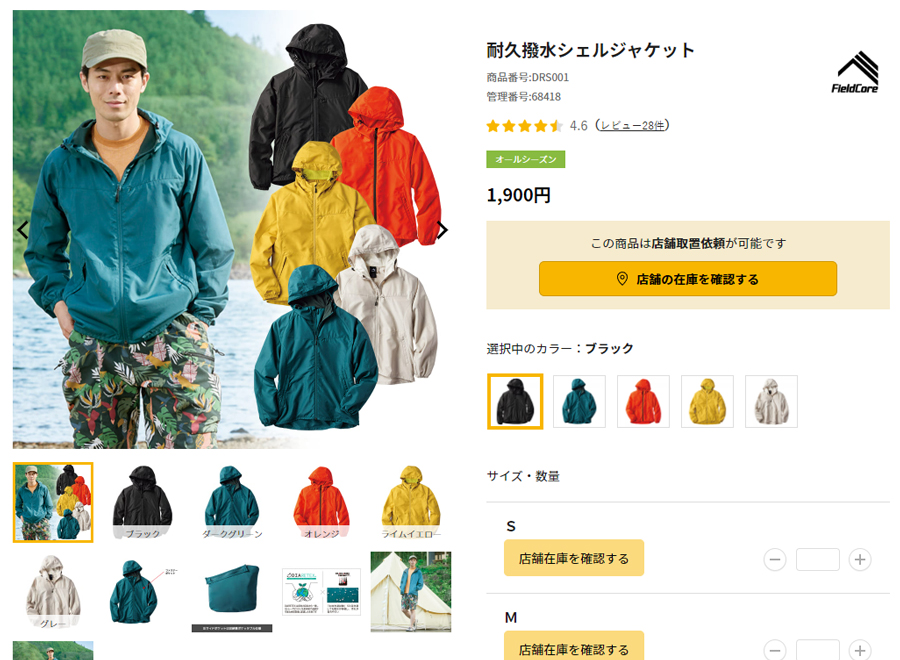Advance to the next product image arrow
The image size is (900, 660).
click(442, 230)
